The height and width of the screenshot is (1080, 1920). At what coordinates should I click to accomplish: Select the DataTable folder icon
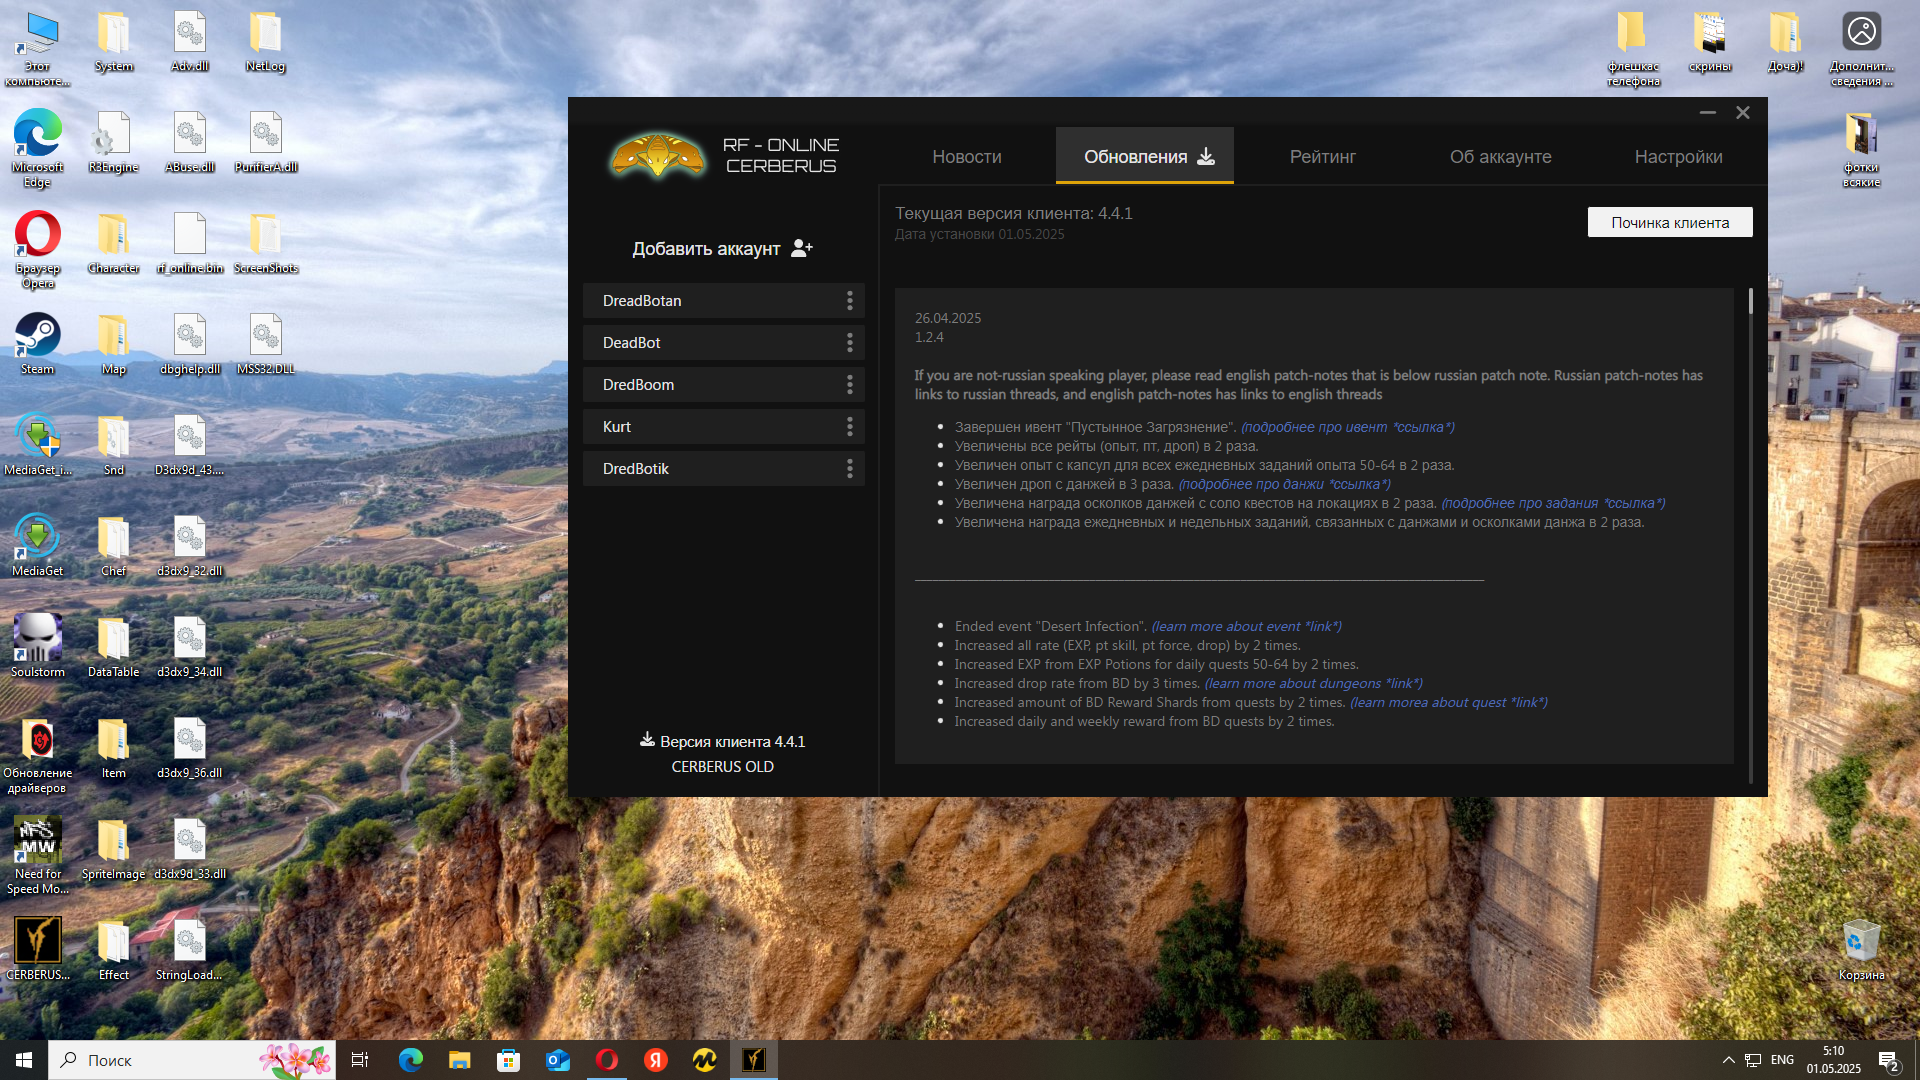(113, 647)
